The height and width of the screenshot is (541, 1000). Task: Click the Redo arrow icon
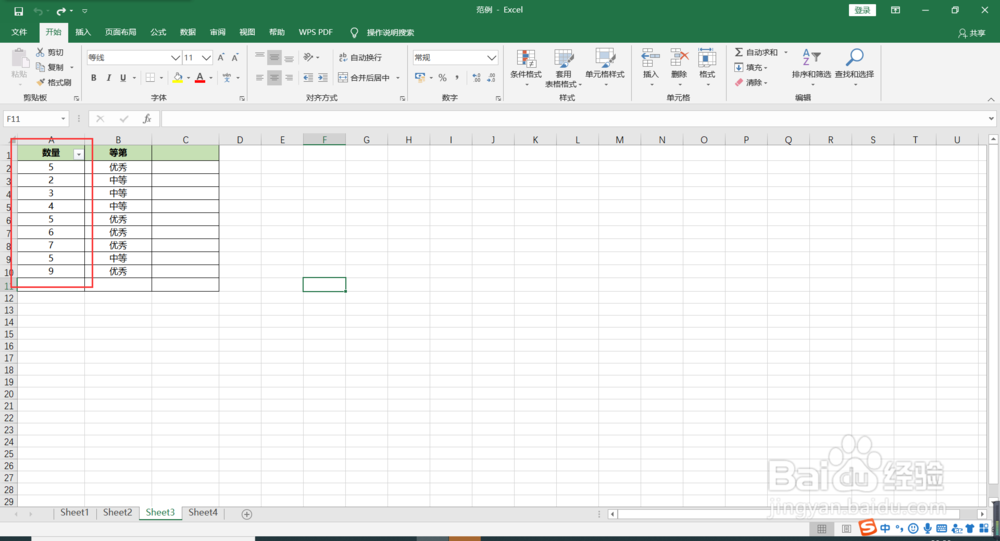tap(61, 11)
